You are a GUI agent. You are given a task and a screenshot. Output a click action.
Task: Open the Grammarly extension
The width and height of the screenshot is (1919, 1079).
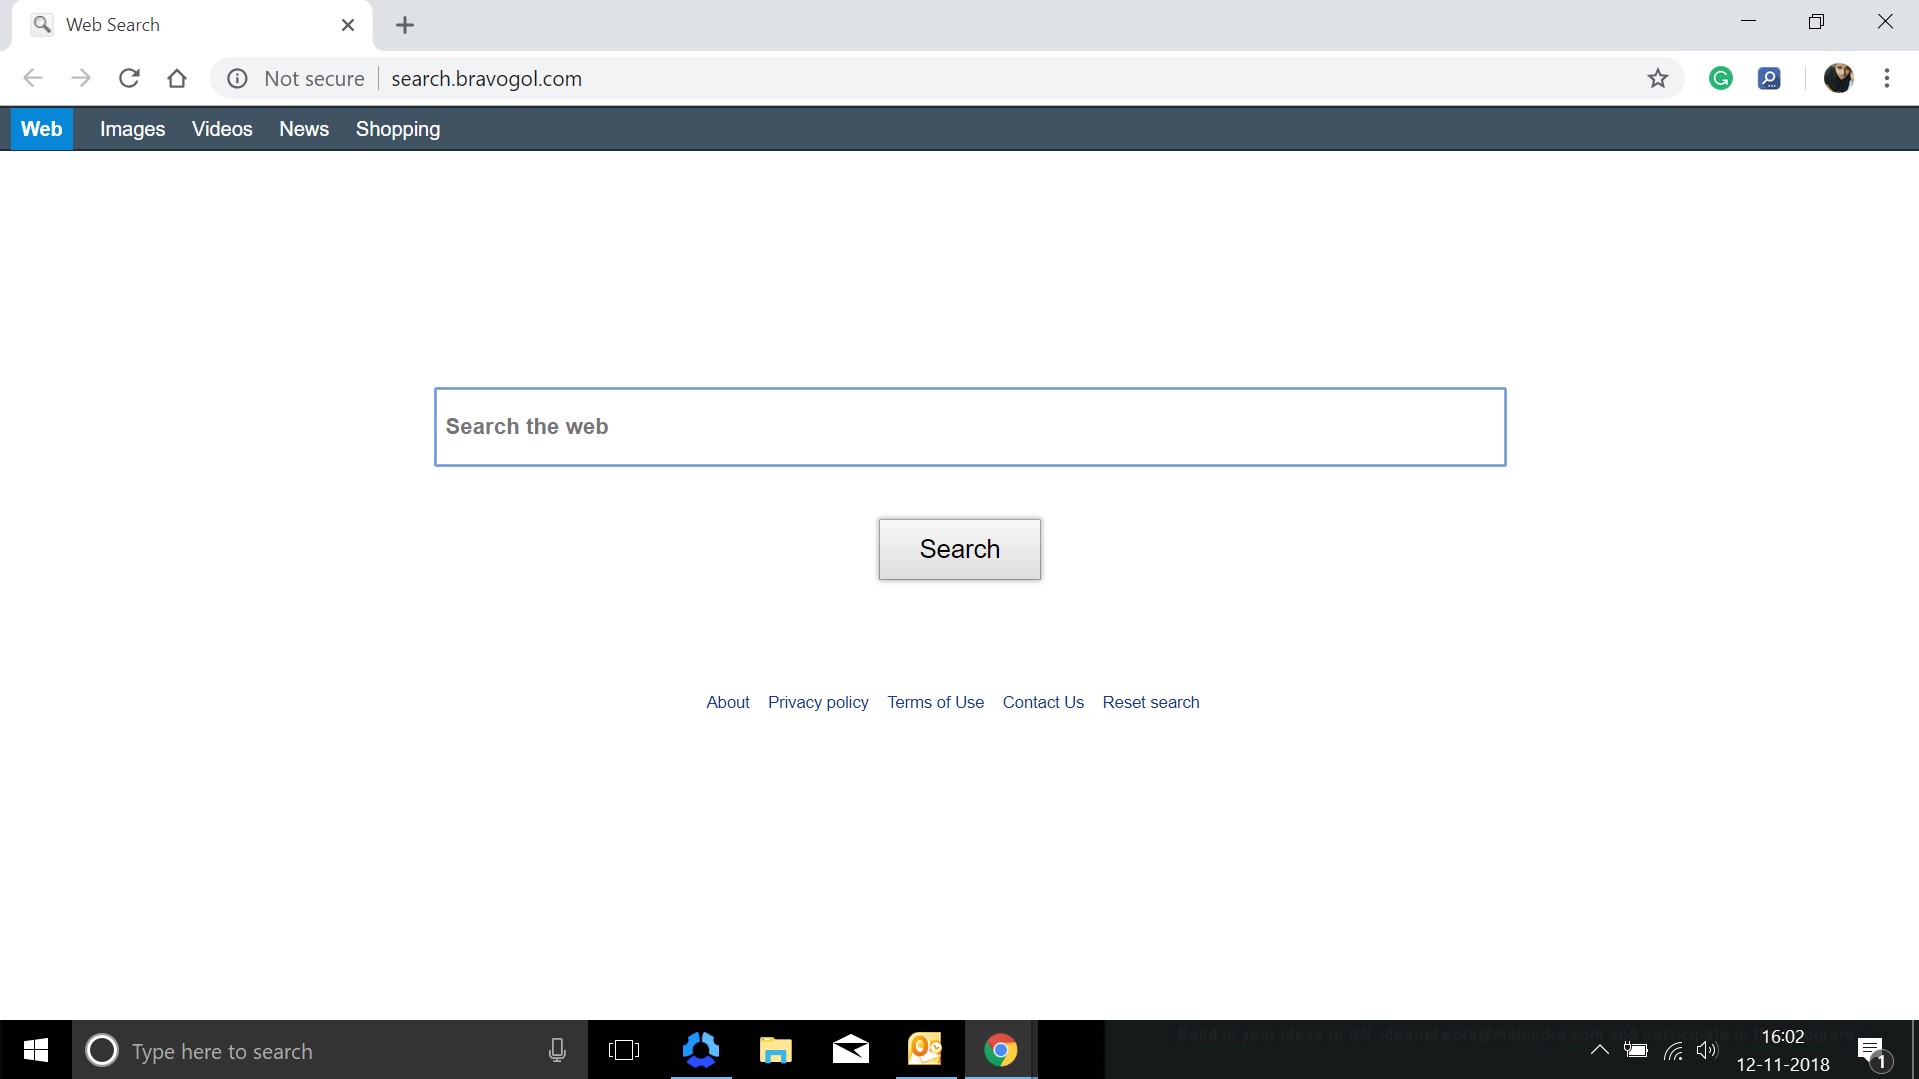click(1721, 78)
